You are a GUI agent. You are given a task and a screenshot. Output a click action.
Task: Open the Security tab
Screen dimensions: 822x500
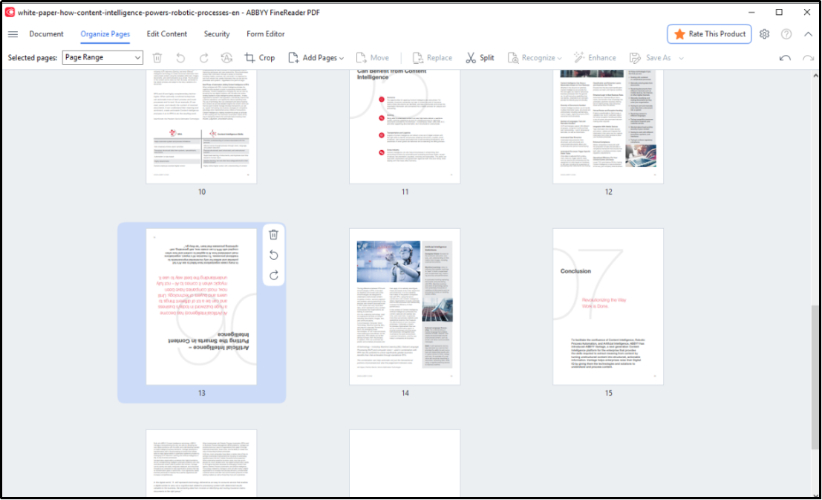click(217, 34)
